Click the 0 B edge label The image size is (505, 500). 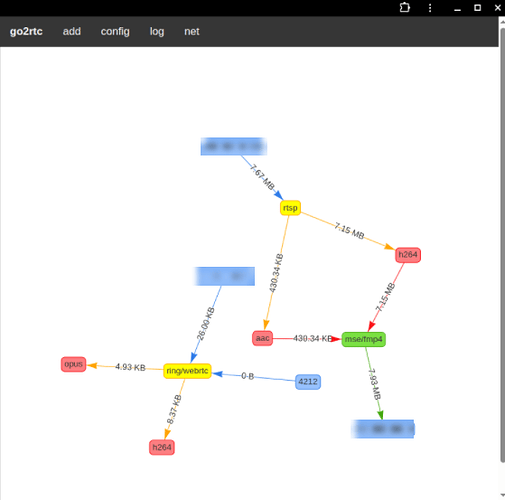248,376
